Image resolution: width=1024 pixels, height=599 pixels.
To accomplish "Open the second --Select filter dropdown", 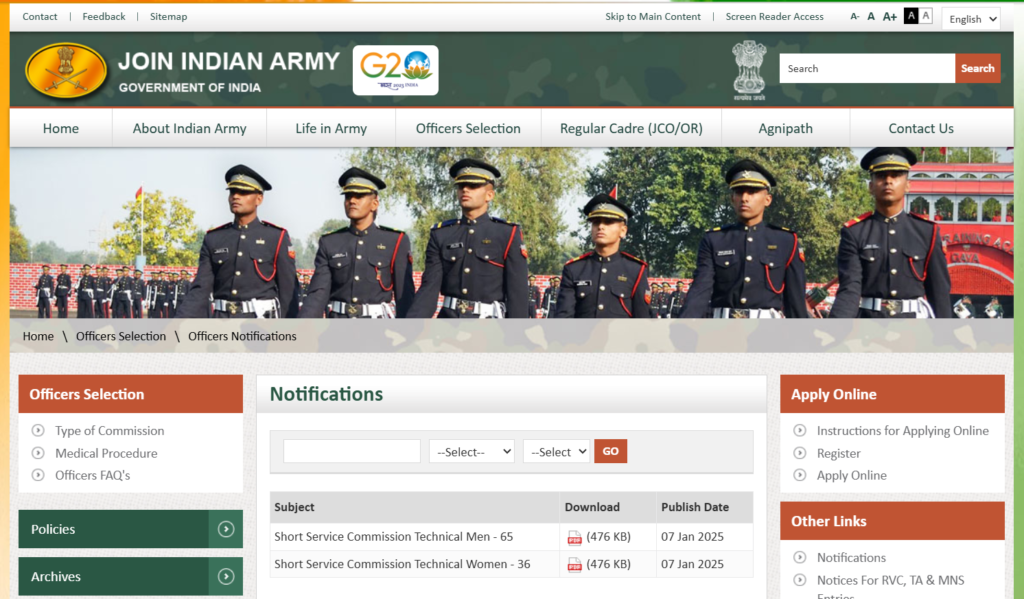I will point(556,451).
